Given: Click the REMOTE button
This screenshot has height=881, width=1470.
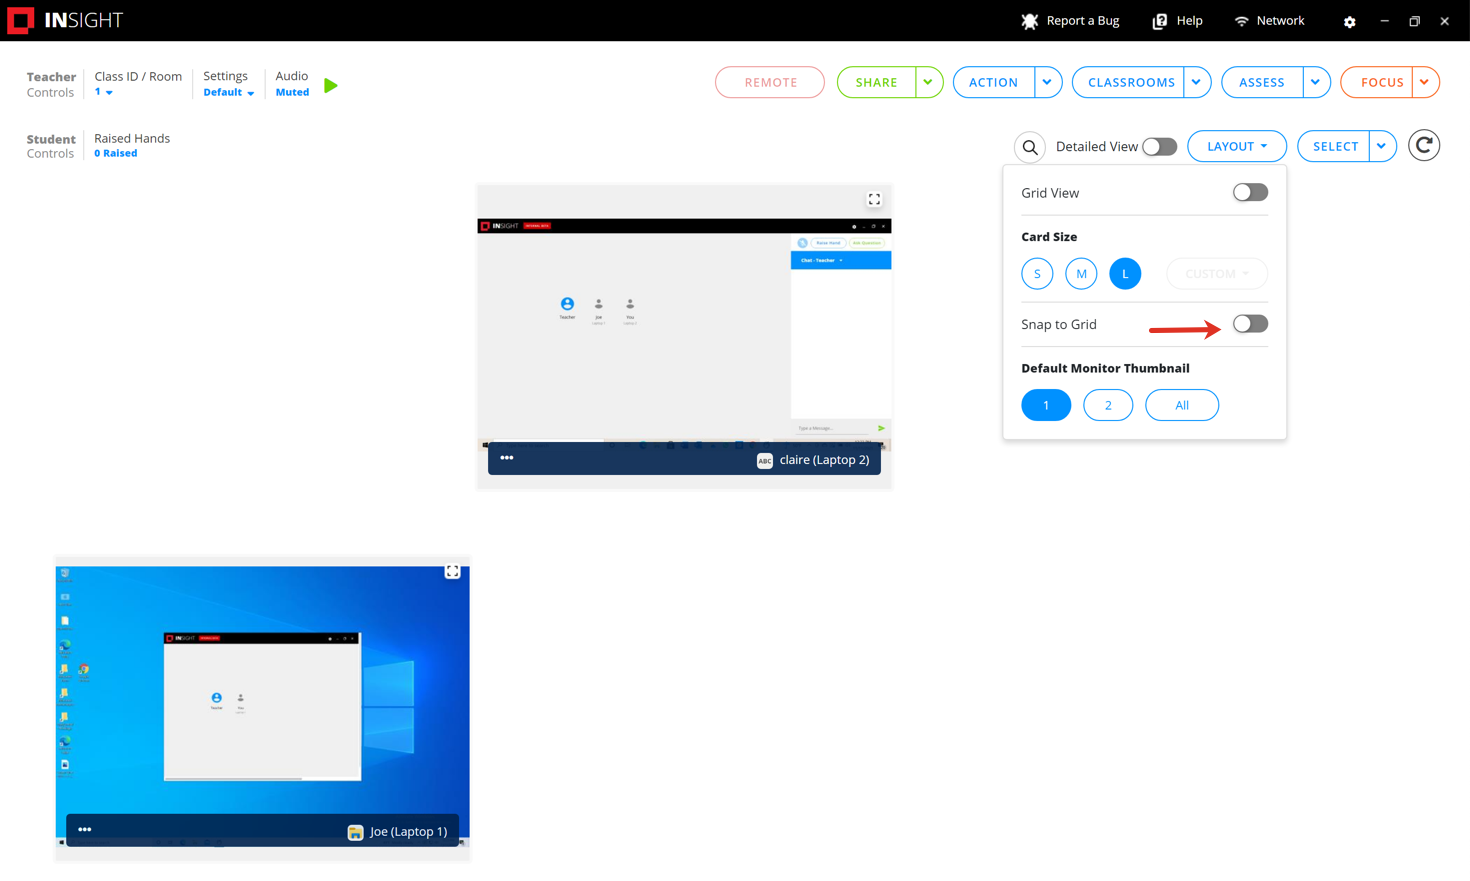Looking at the screenshot, I should tap(770, 82).
